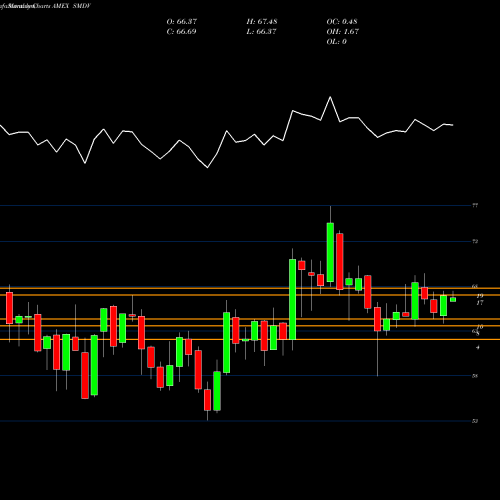Select the 58 price axis label
This screenshot has width=500, height=500.
tap(475, 376)
